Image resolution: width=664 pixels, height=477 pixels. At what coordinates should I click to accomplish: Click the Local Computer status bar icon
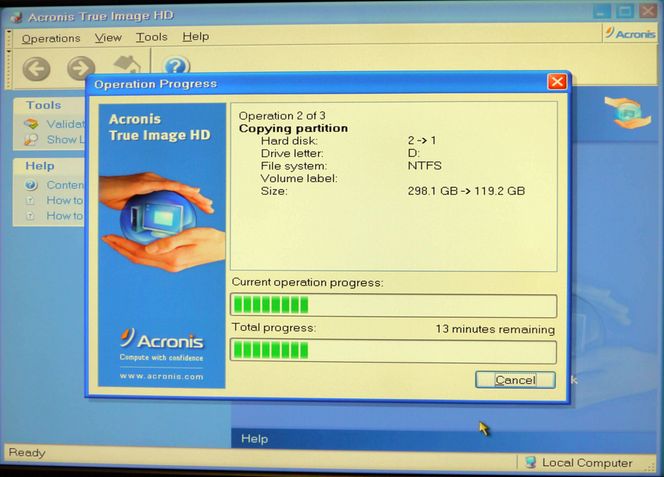(531, 462)
